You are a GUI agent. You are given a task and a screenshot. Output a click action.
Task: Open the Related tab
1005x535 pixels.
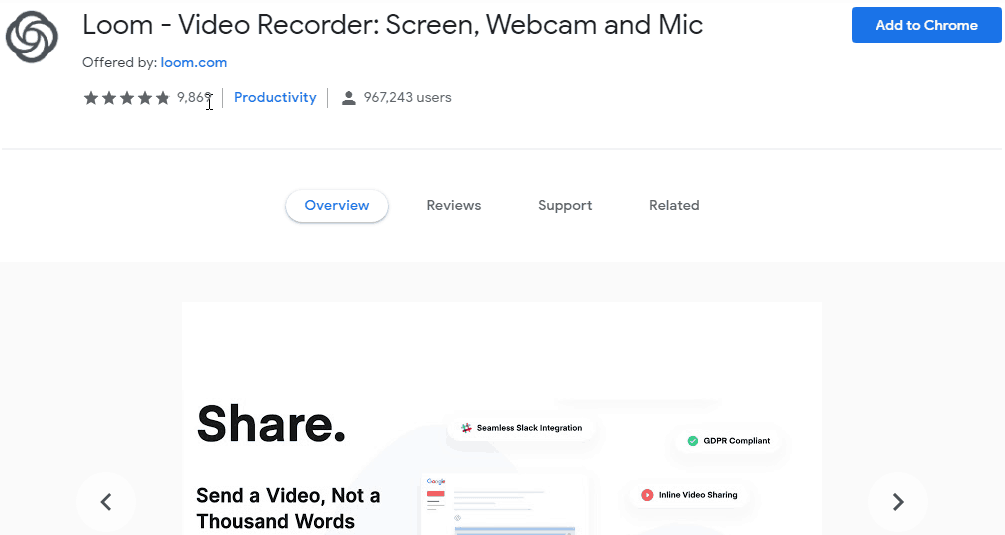coord(674,206)
